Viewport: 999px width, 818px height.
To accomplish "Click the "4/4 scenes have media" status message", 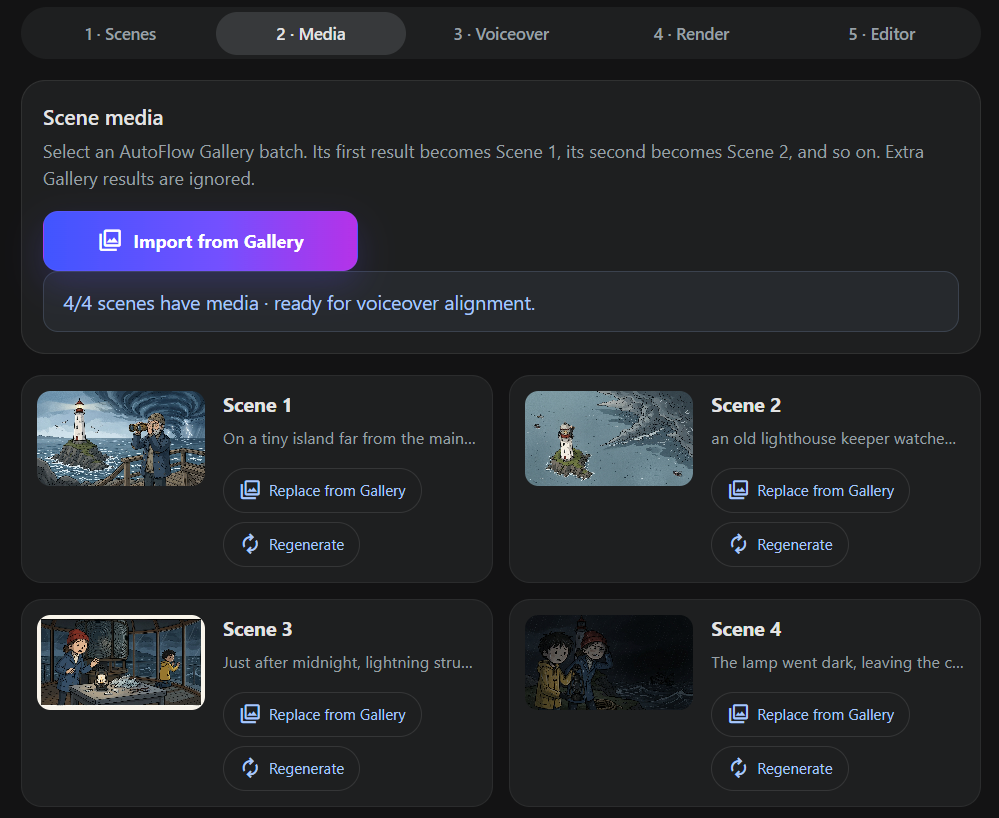I will click(x=501, y=302).
